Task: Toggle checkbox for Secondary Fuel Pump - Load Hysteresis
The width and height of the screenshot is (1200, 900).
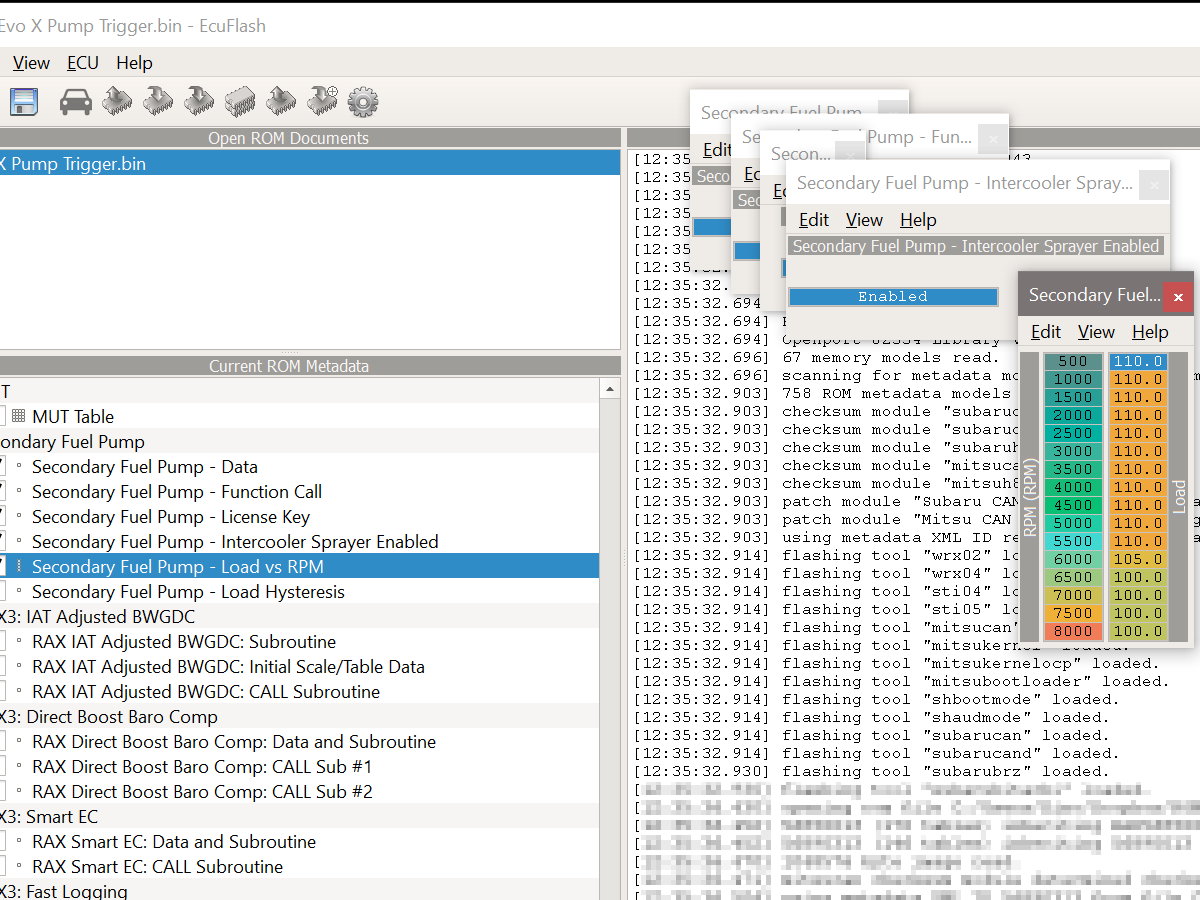Action: [3, 591]
